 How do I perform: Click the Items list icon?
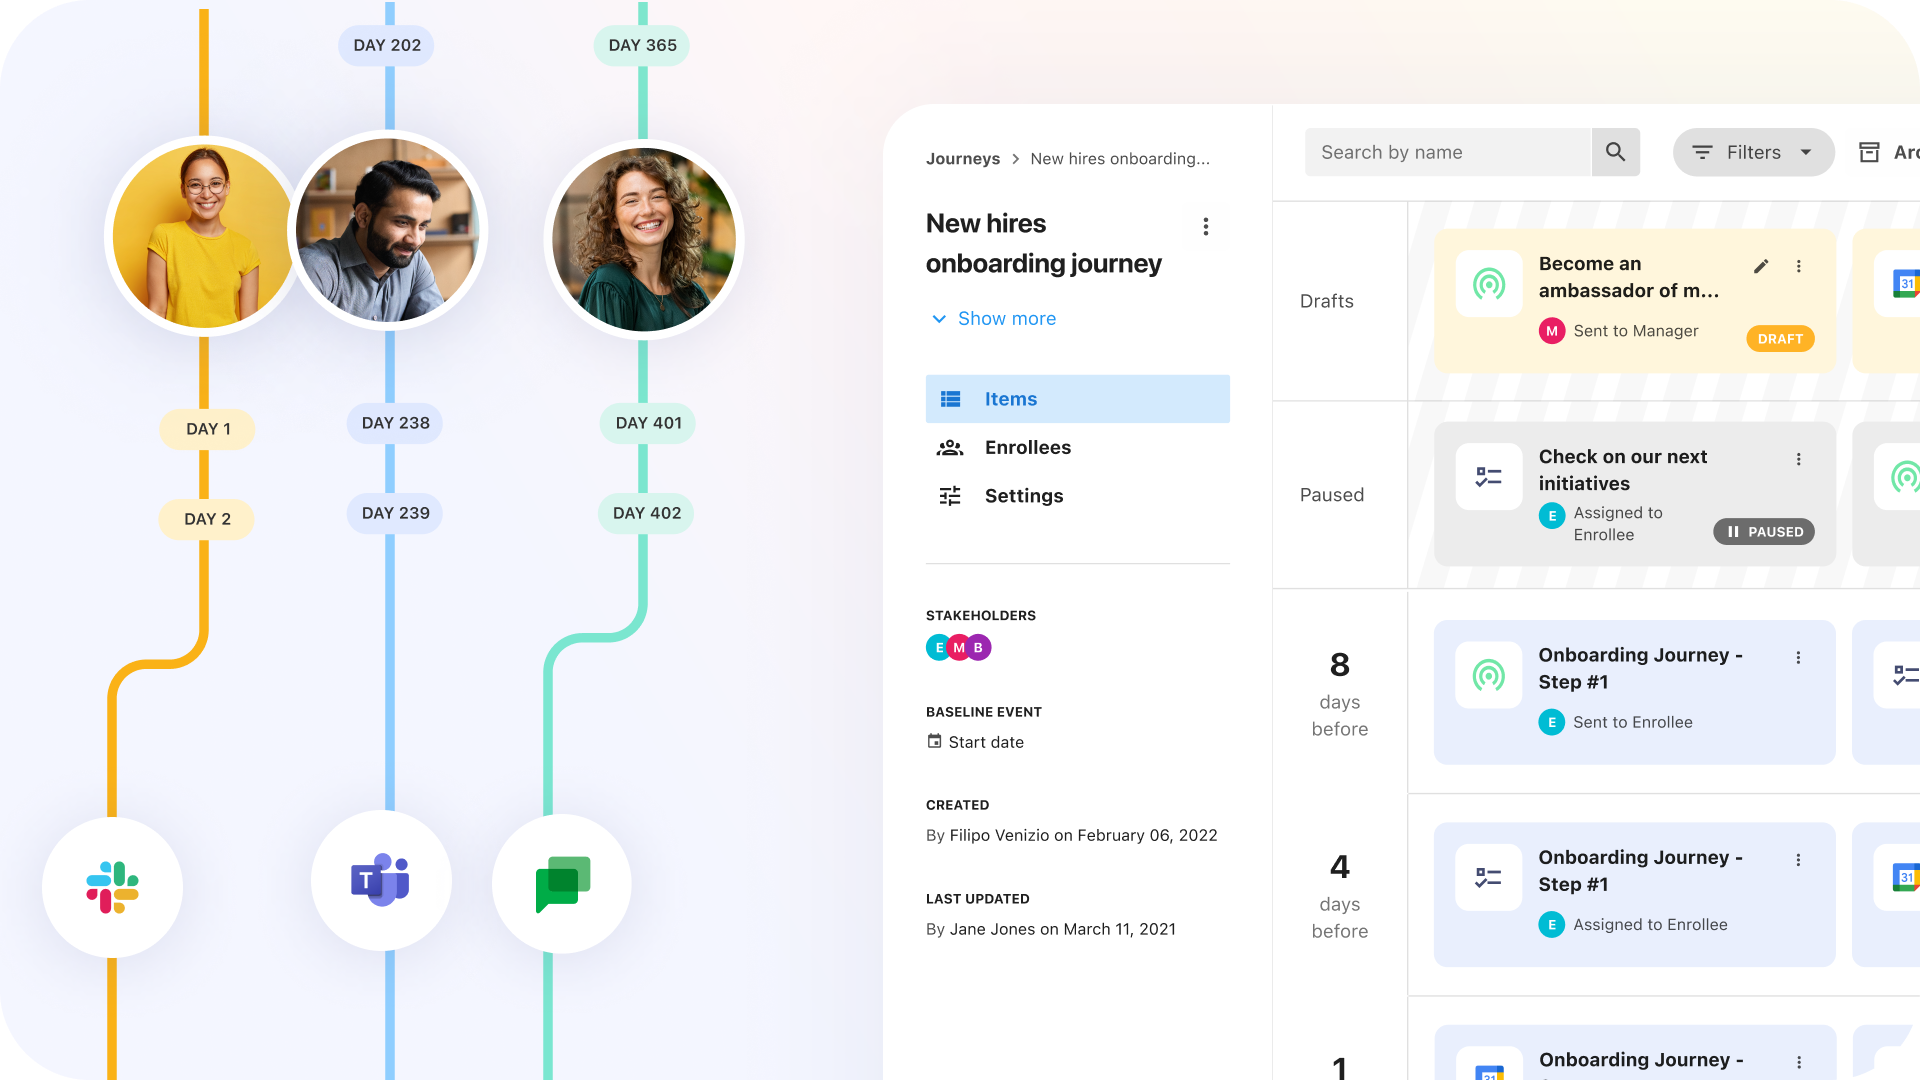coord(950,399)
